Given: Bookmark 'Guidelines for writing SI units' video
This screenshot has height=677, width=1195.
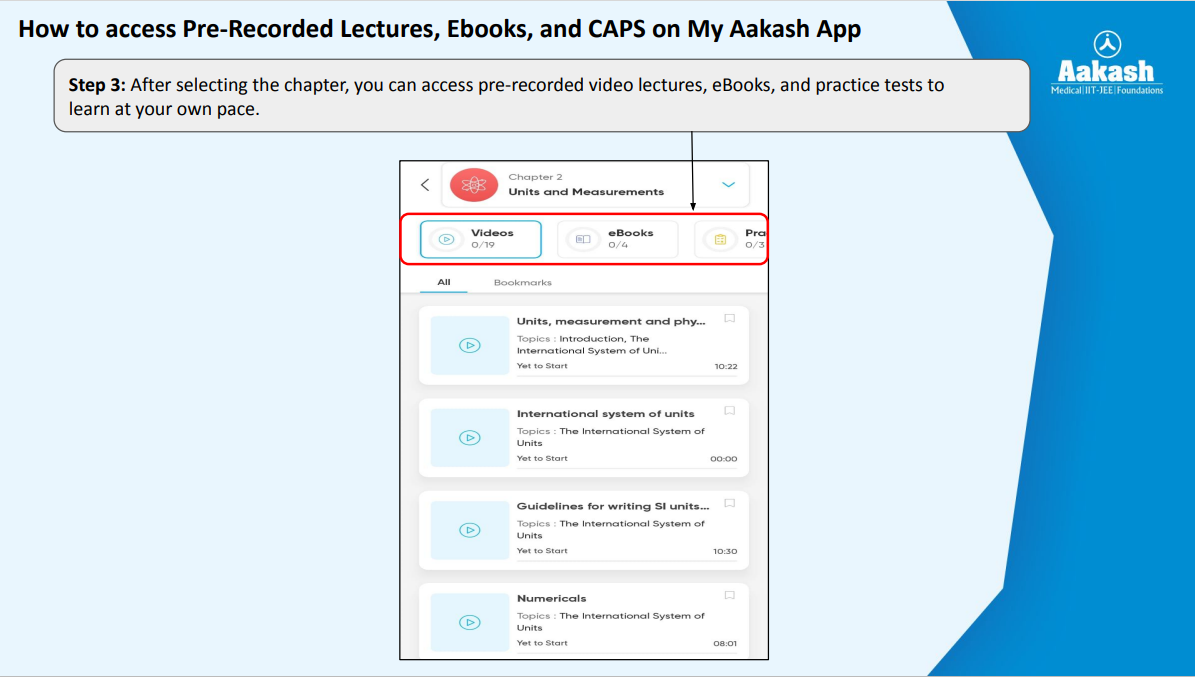Looking at the screenshot, I should click(729, 503).
